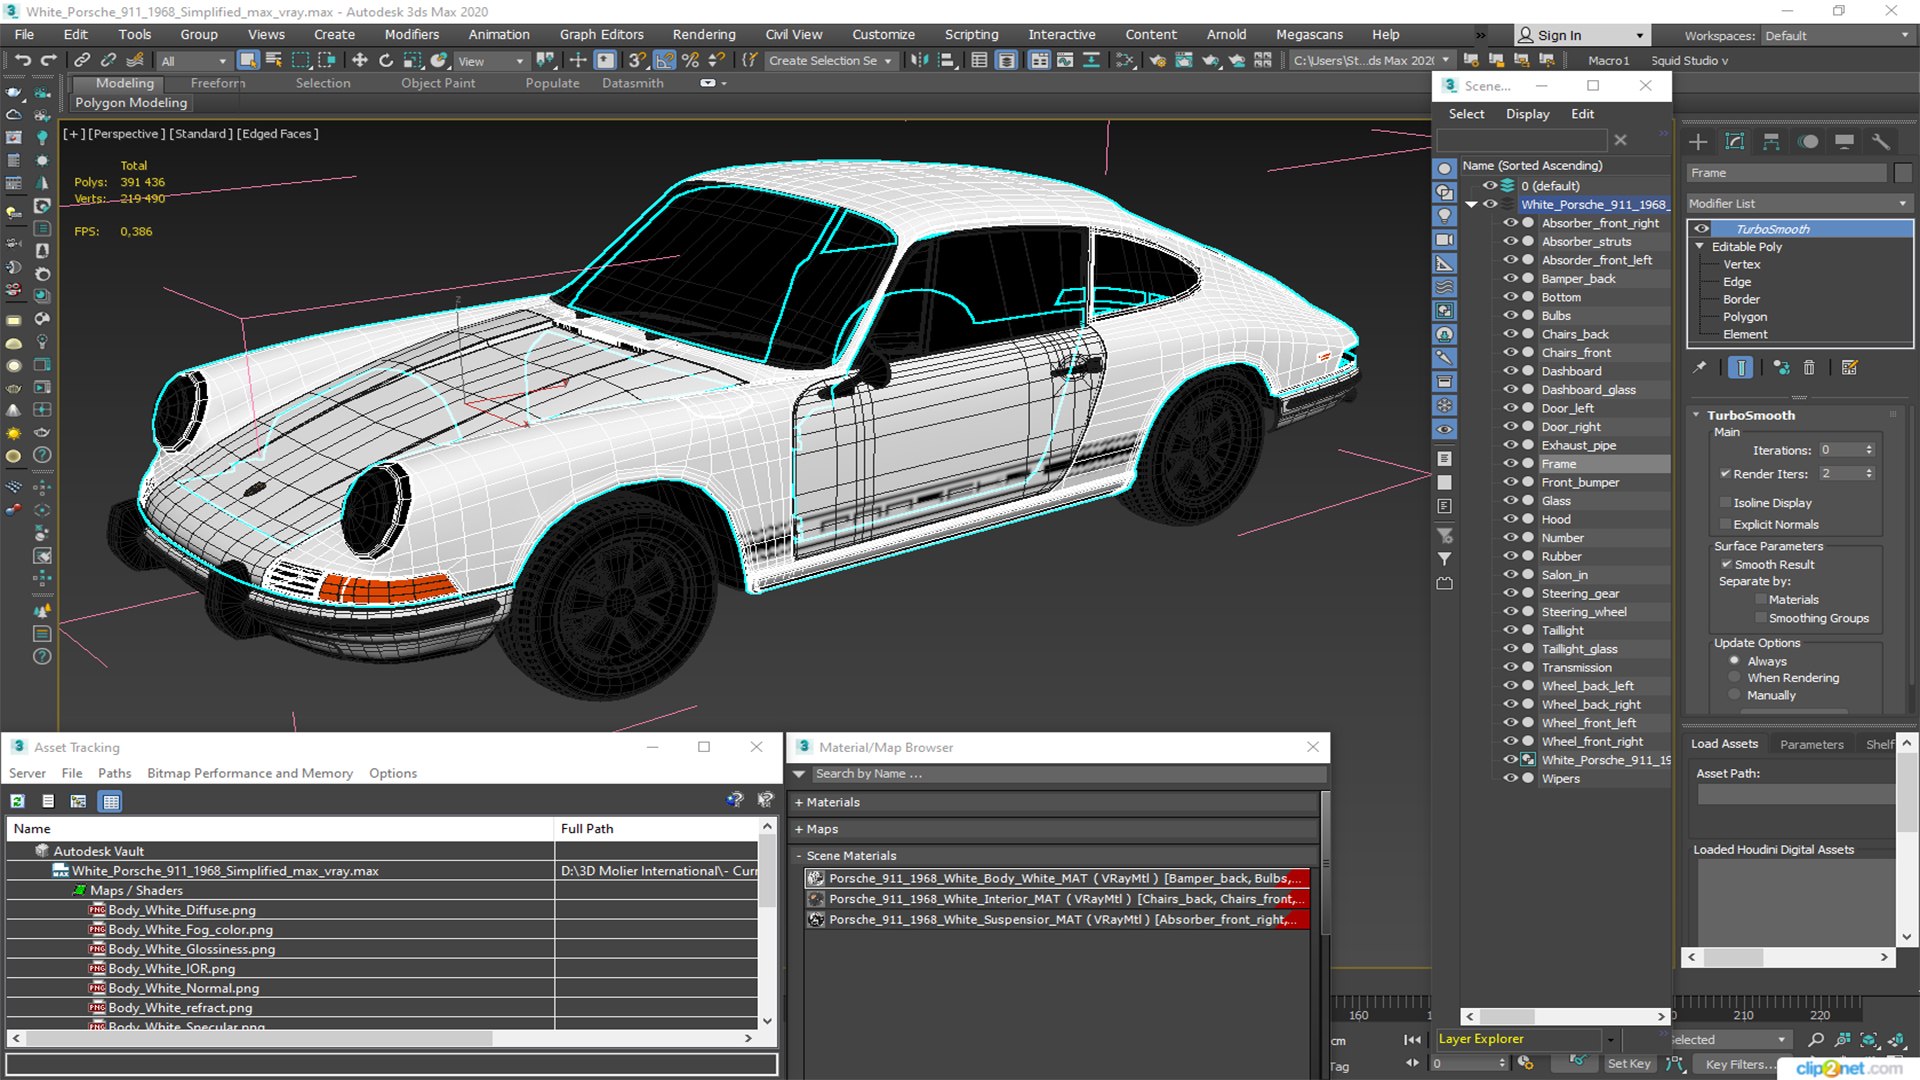Open the selection filter All dropdown

tap(194, 61)
